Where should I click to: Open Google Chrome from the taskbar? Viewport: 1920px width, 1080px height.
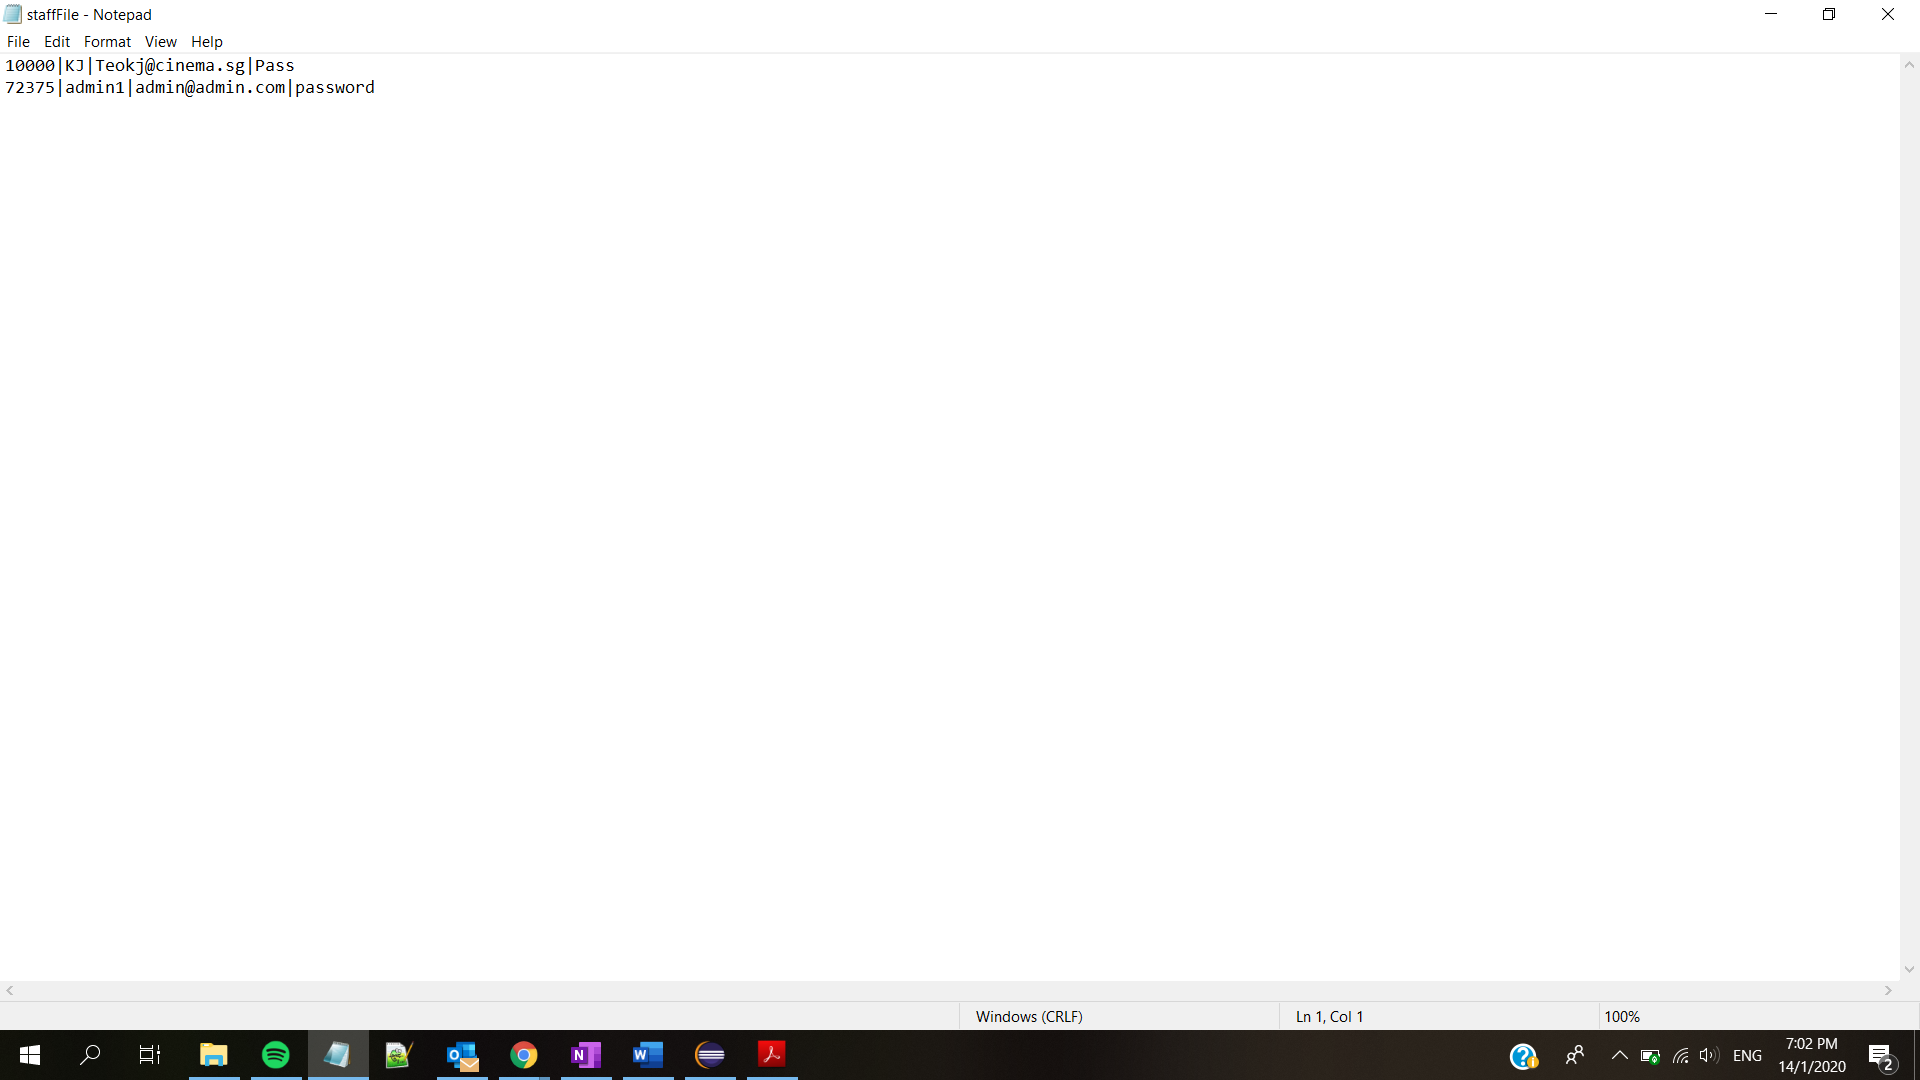(524, 1055)
